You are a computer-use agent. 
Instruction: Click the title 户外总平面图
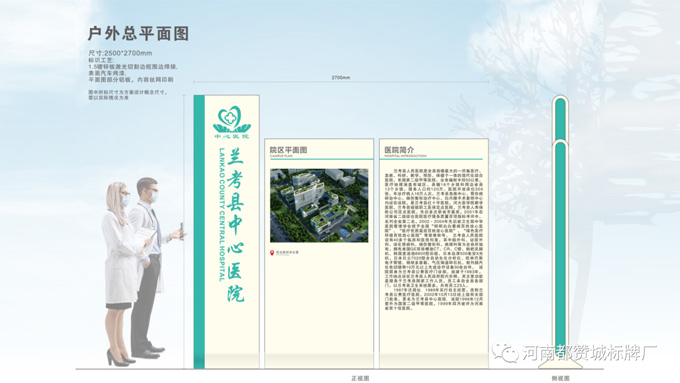coord(138,33)
